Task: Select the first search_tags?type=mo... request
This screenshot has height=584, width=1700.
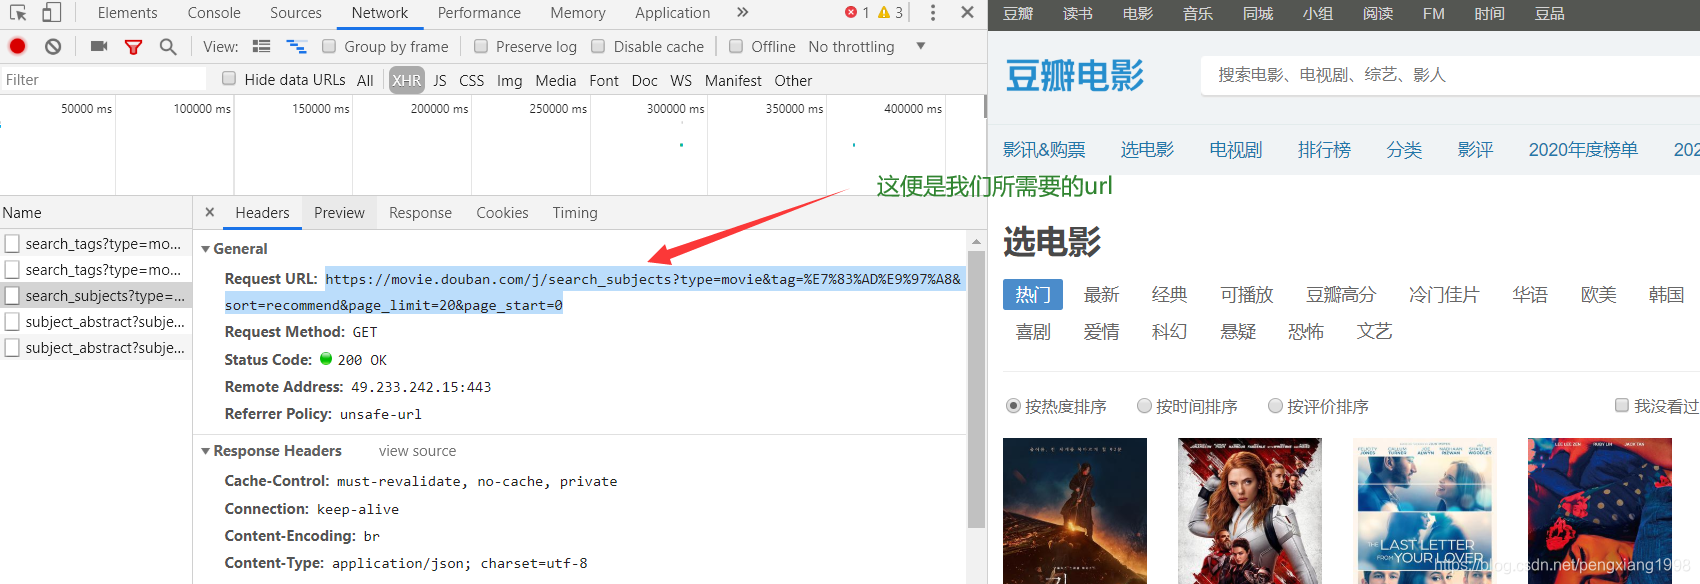Action: pyautogui.click(x=96, y=244)
